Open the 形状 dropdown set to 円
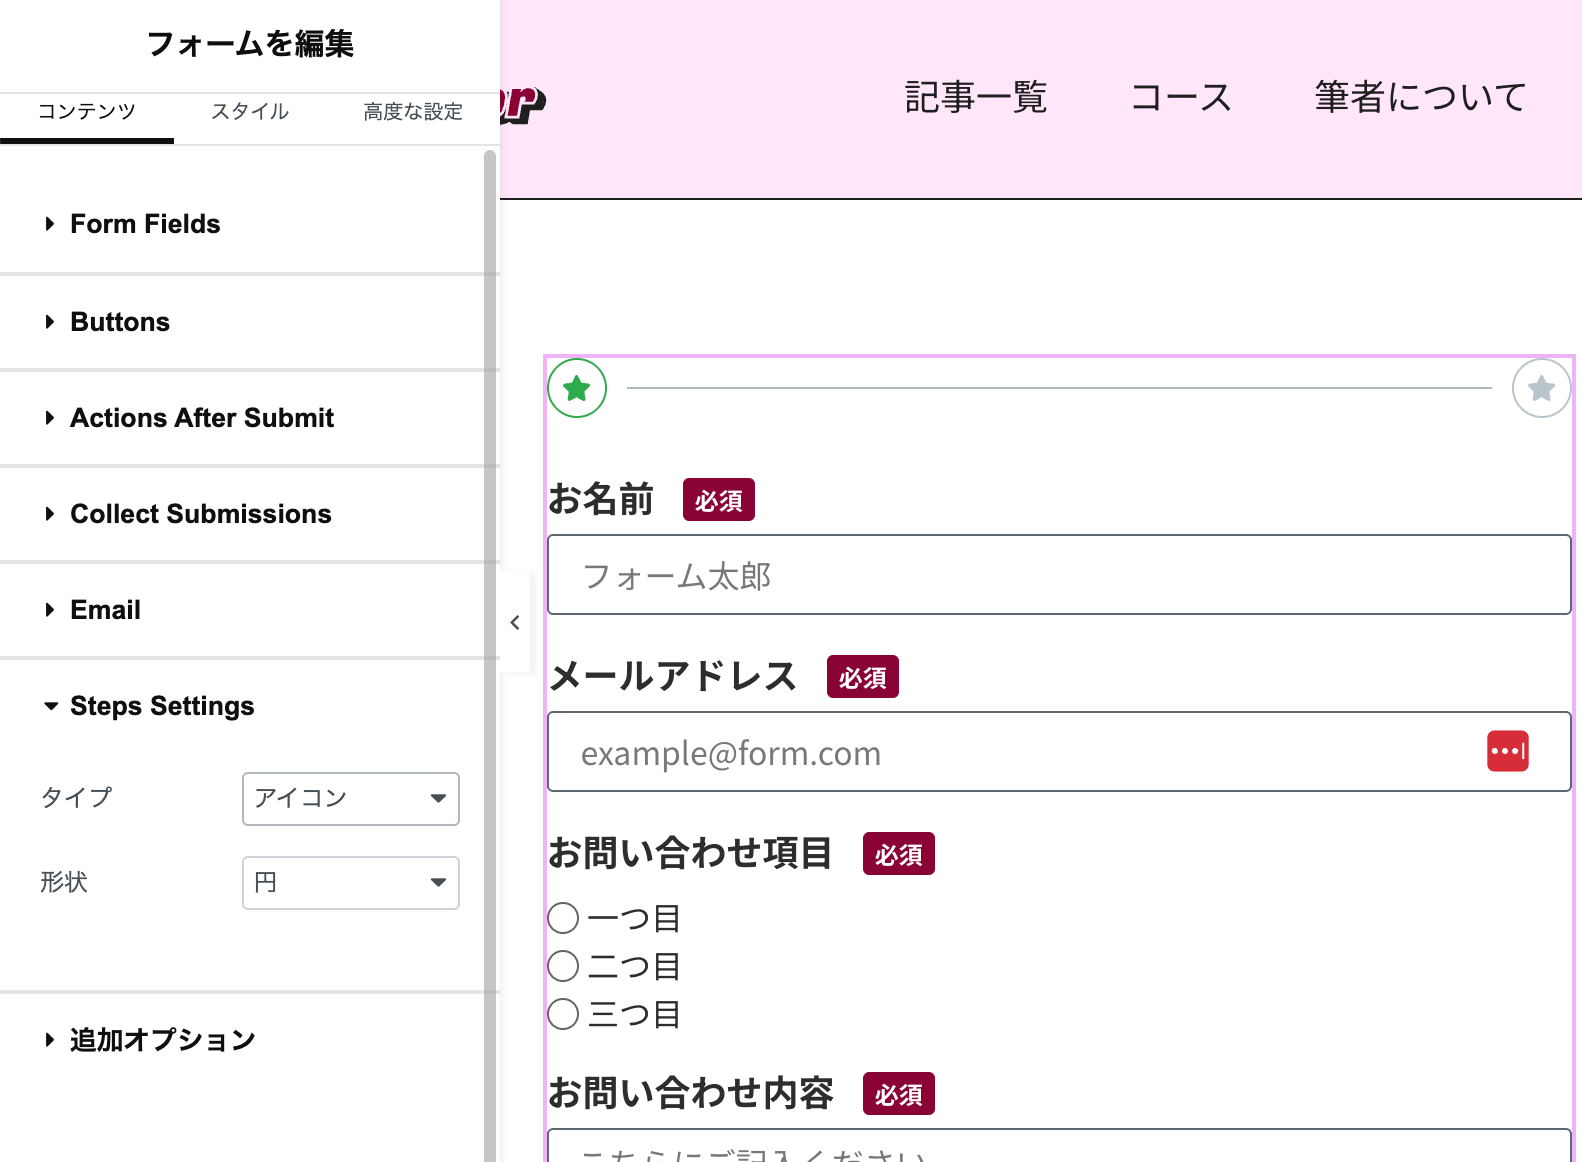The height and width of the screenshot is (1162, 1582). click(350, 882)
